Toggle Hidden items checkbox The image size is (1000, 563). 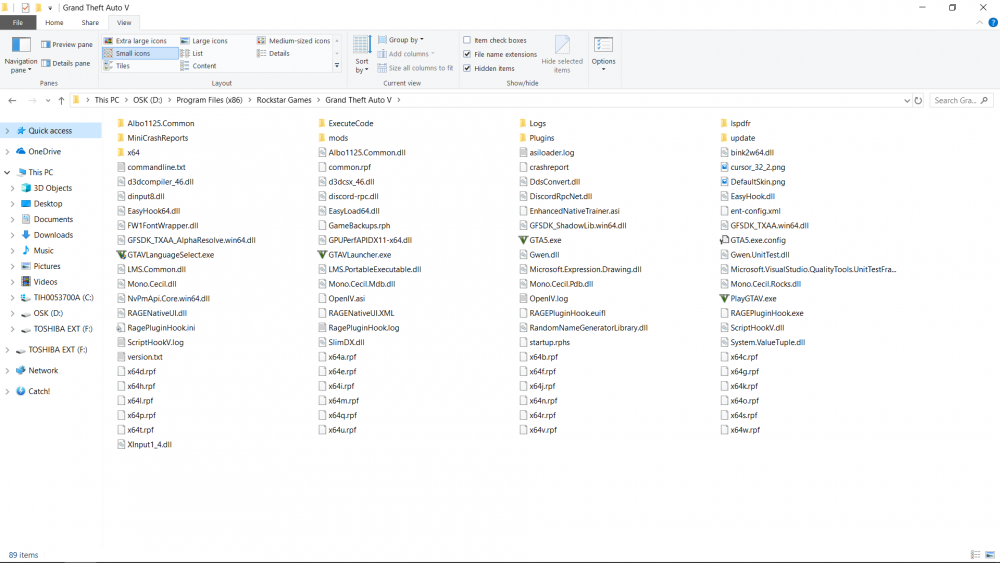467,68
